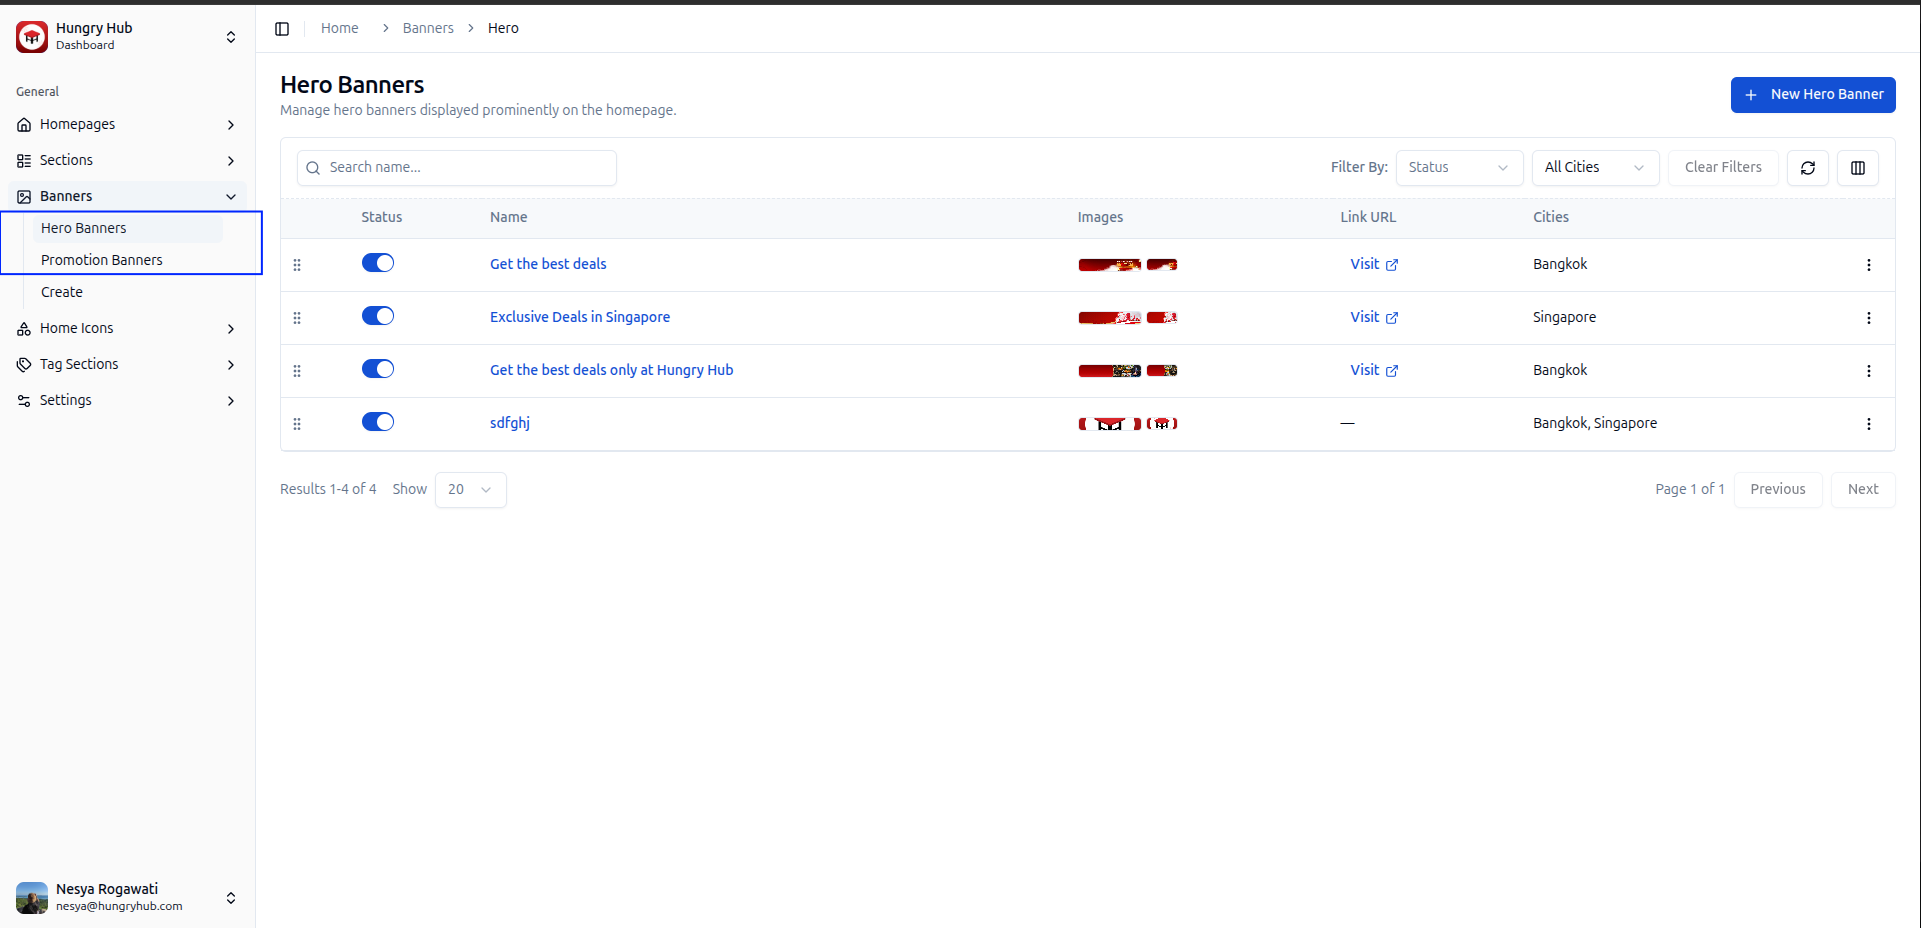The width and height of the screenshot is (1921, 928).
Task: Click the banner image thumbnail for sdfghj
Action: pos(1109,424)
